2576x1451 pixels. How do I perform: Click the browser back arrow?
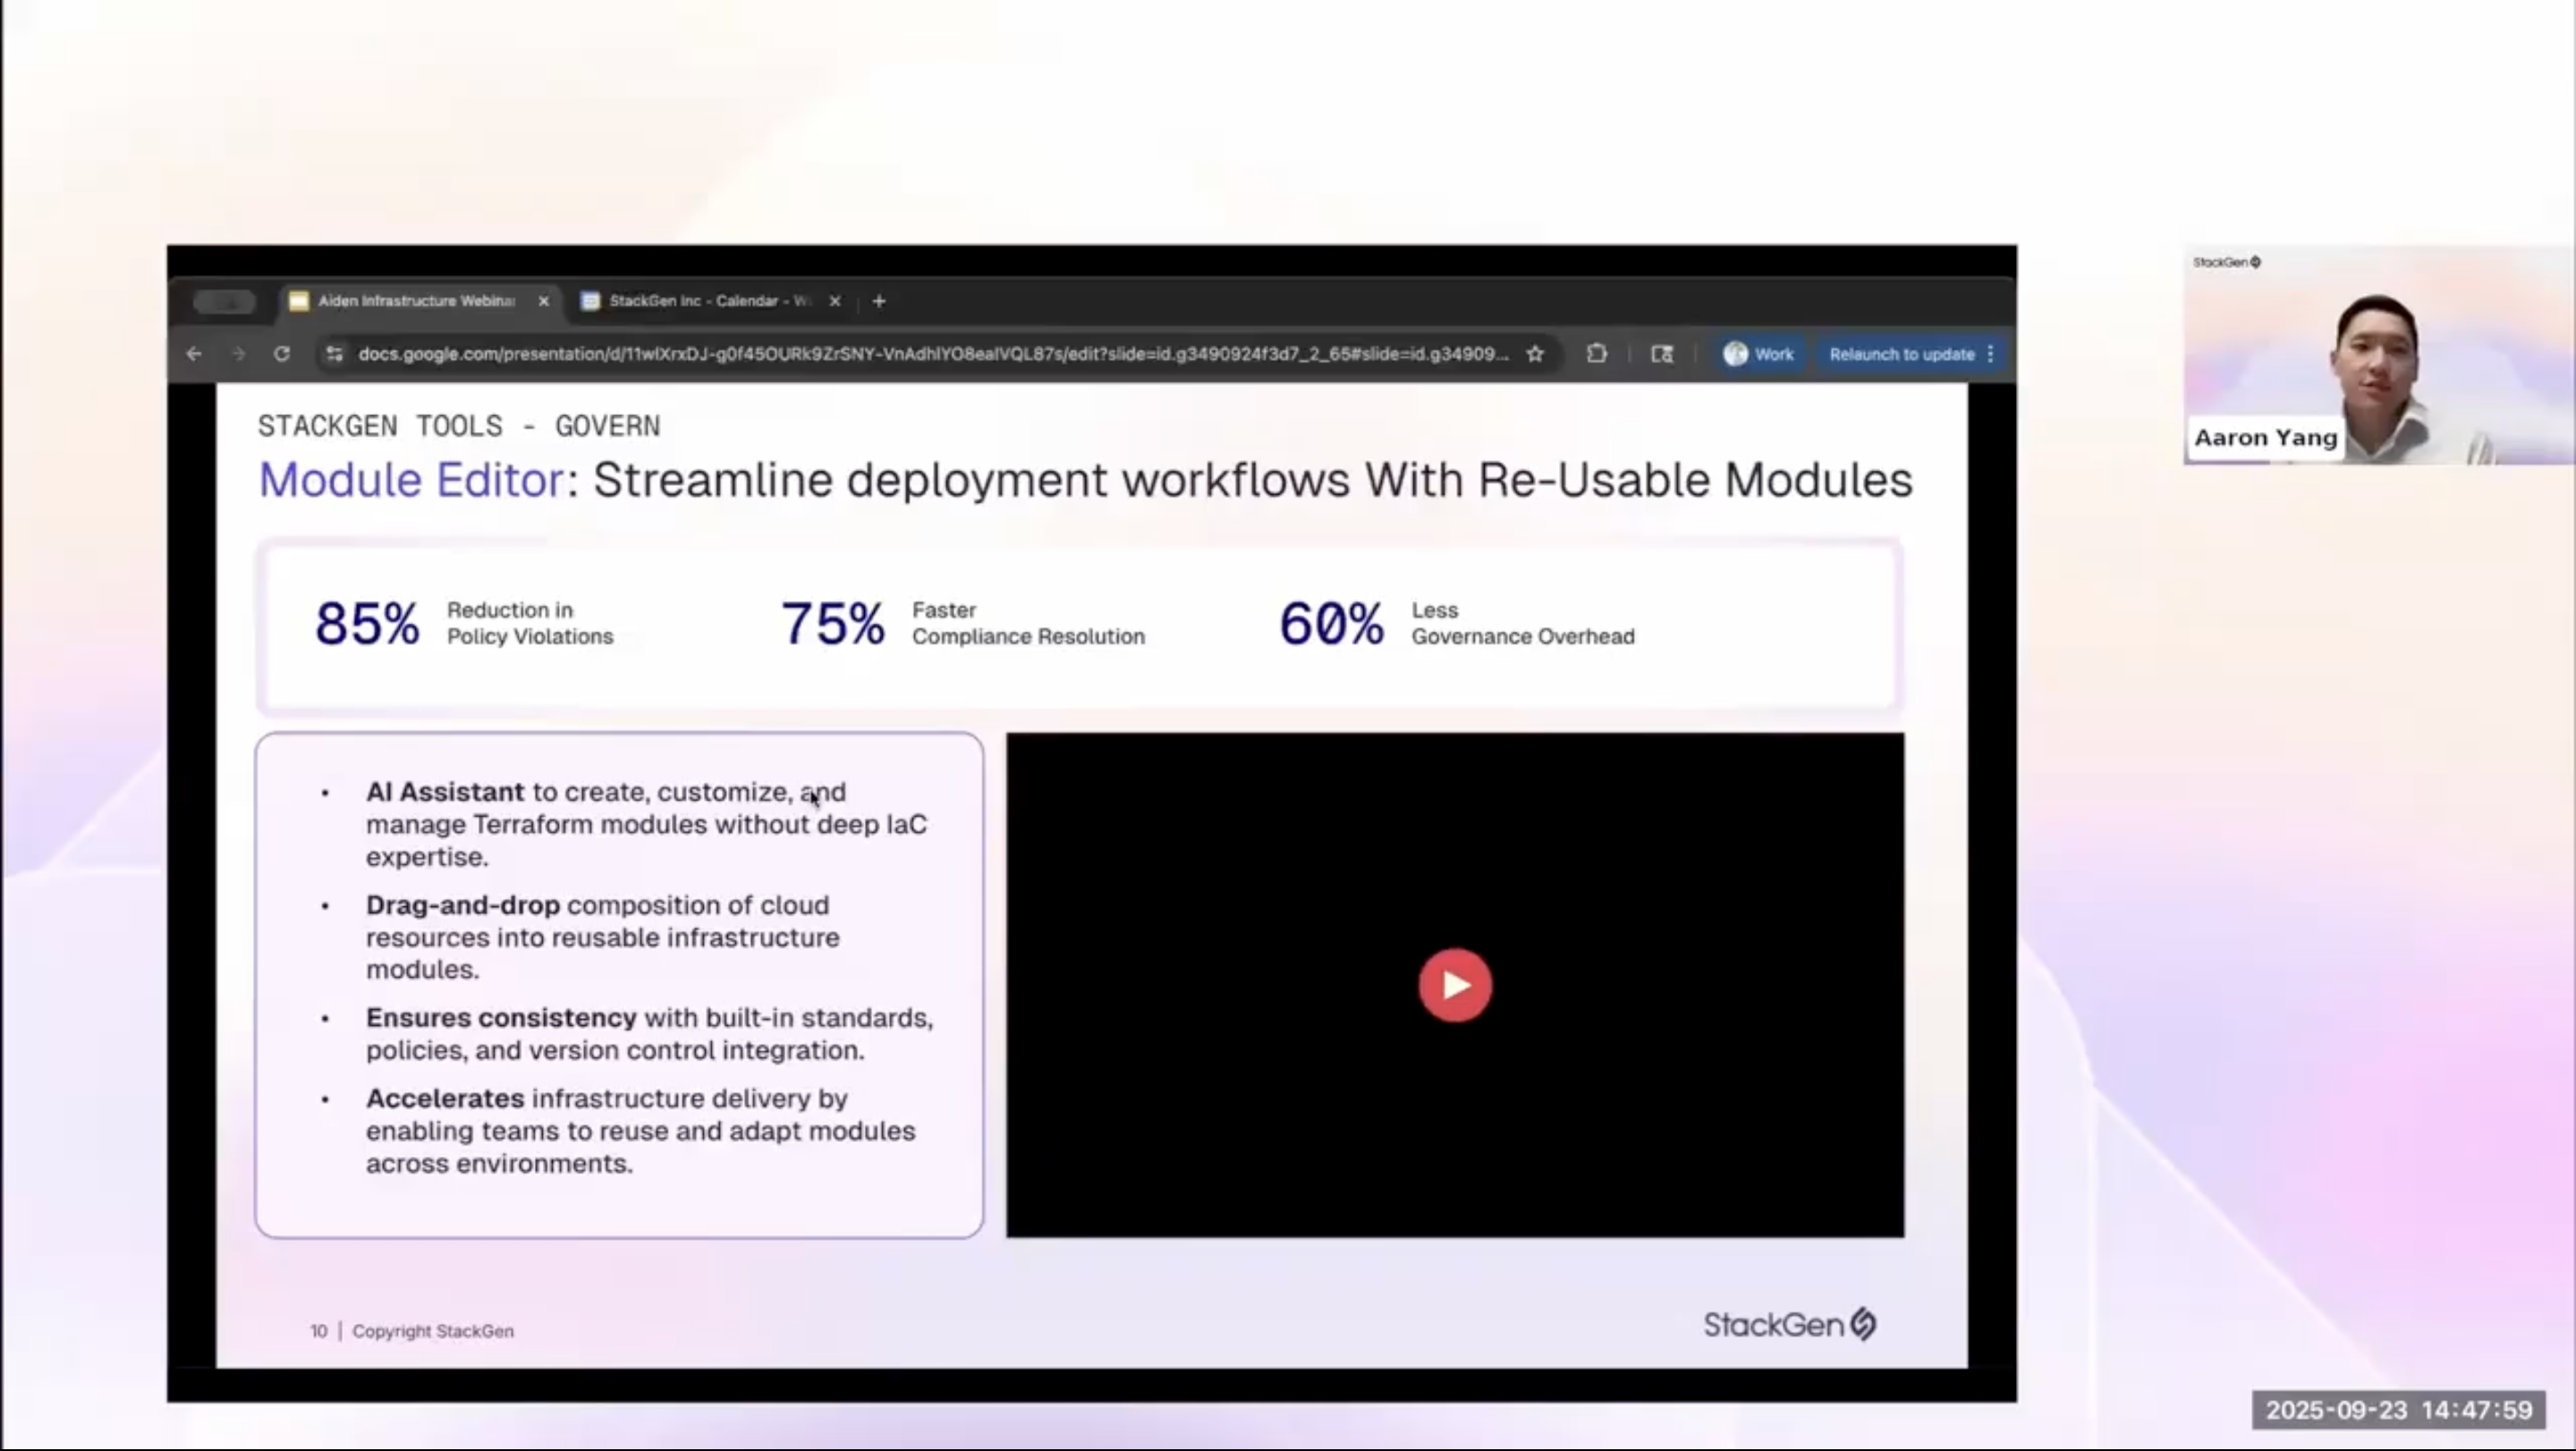click(x=194, y=354)
